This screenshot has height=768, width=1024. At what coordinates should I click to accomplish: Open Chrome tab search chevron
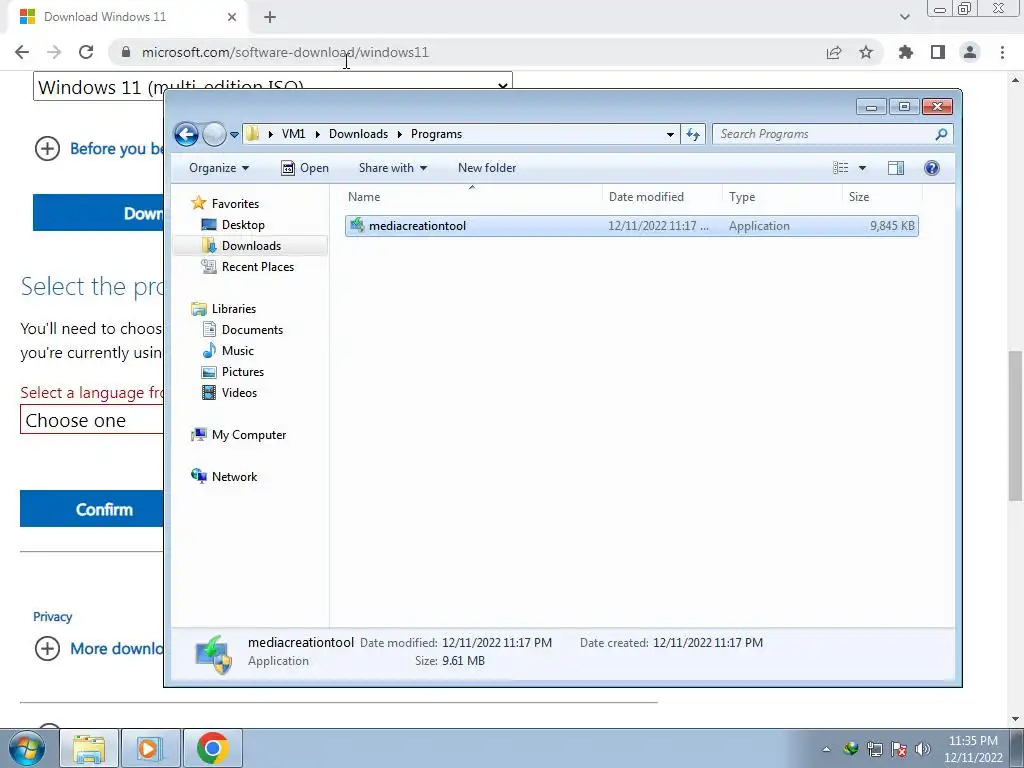point(904,17)
